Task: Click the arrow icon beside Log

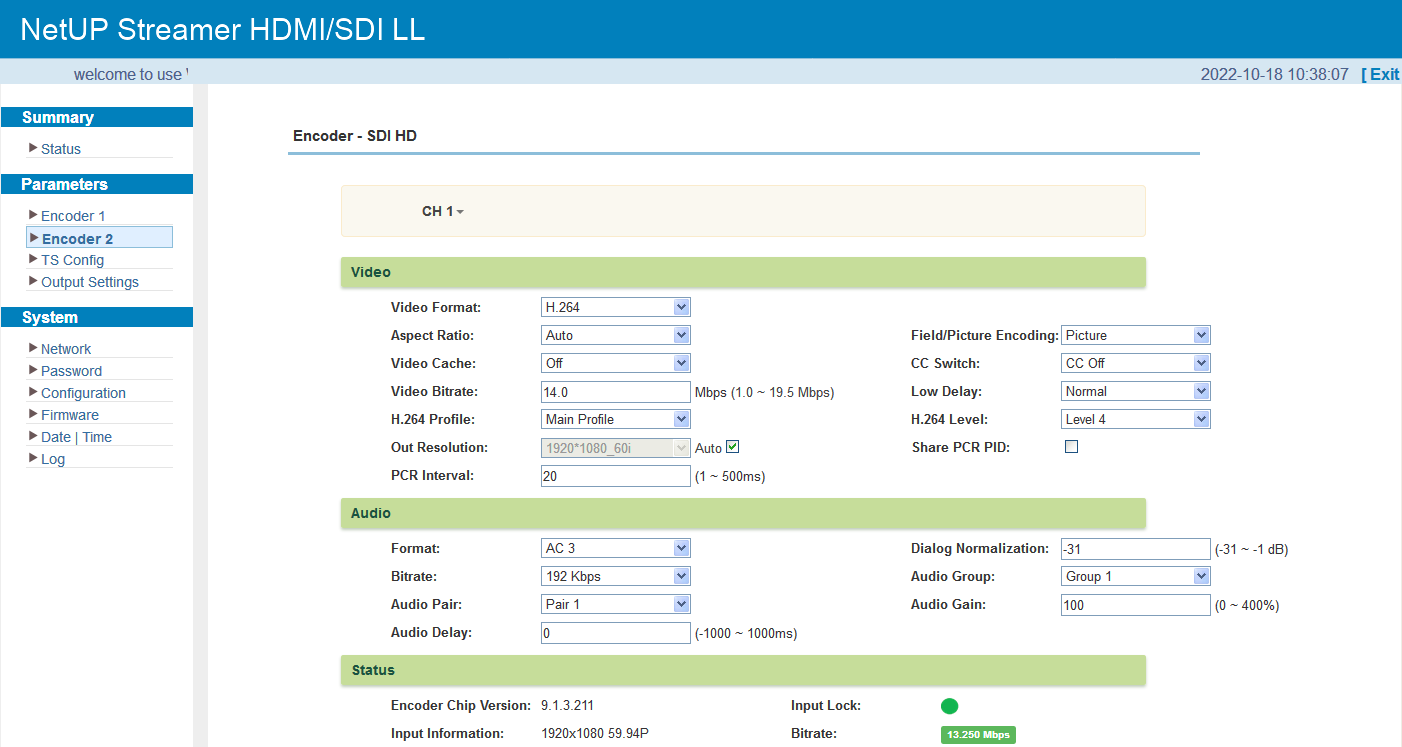Action: point(34,458)
